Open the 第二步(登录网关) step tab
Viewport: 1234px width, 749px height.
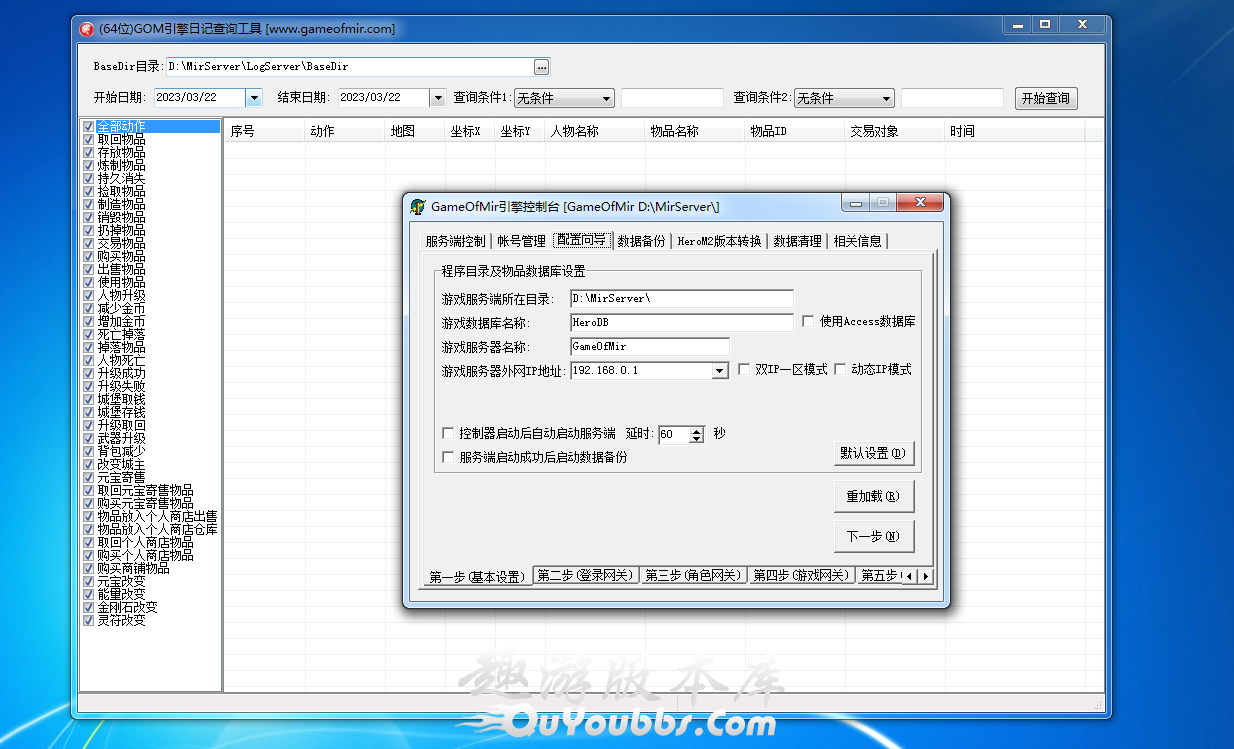tap(585, 576)
